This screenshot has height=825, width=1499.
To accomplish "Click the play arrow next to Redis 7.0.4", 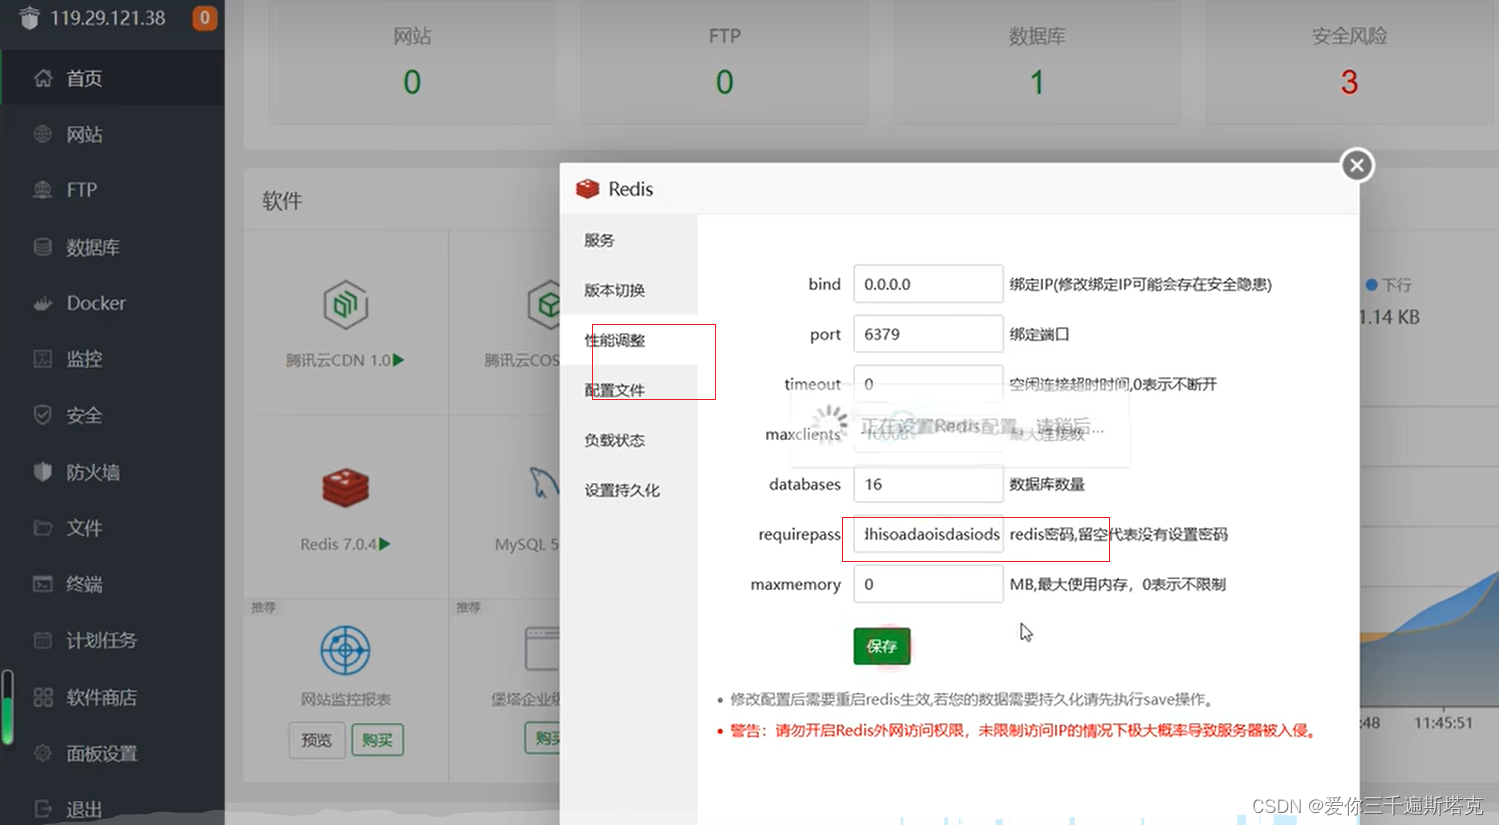I will pos(385,544).
